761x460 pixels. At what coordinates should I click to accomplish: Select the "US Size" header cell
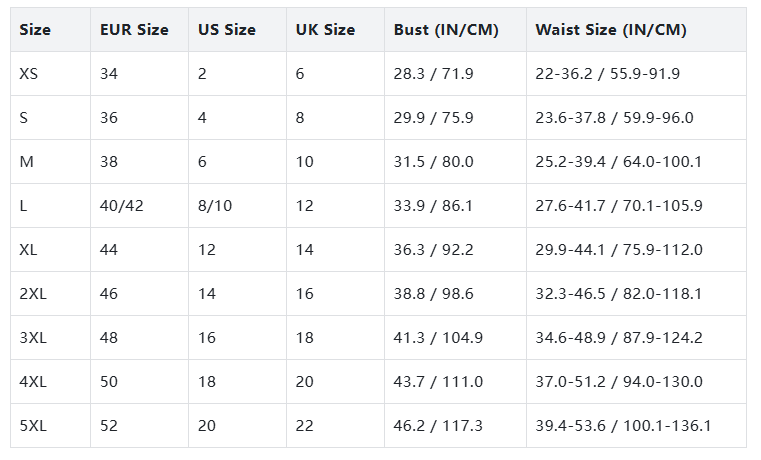(x=226, y=30)
